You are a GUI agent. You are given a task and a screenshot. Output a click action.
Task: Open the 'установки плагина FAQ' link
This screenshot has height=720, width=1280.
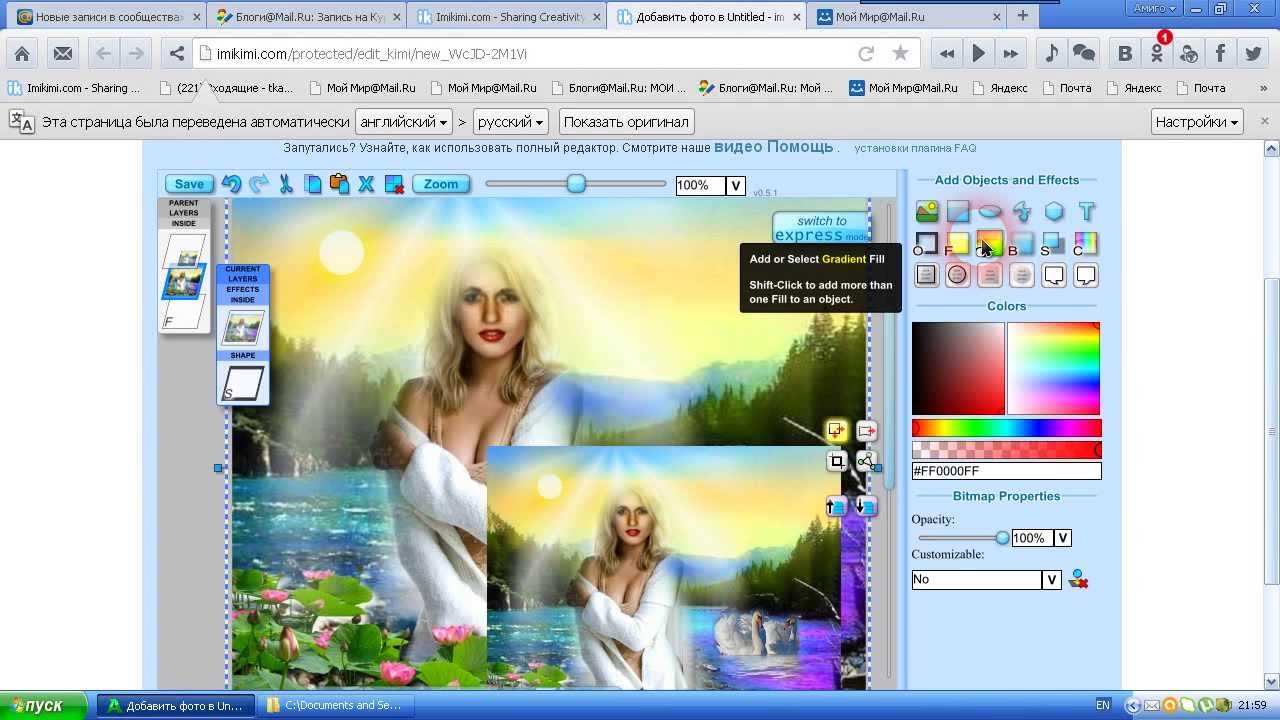[915, 148]
